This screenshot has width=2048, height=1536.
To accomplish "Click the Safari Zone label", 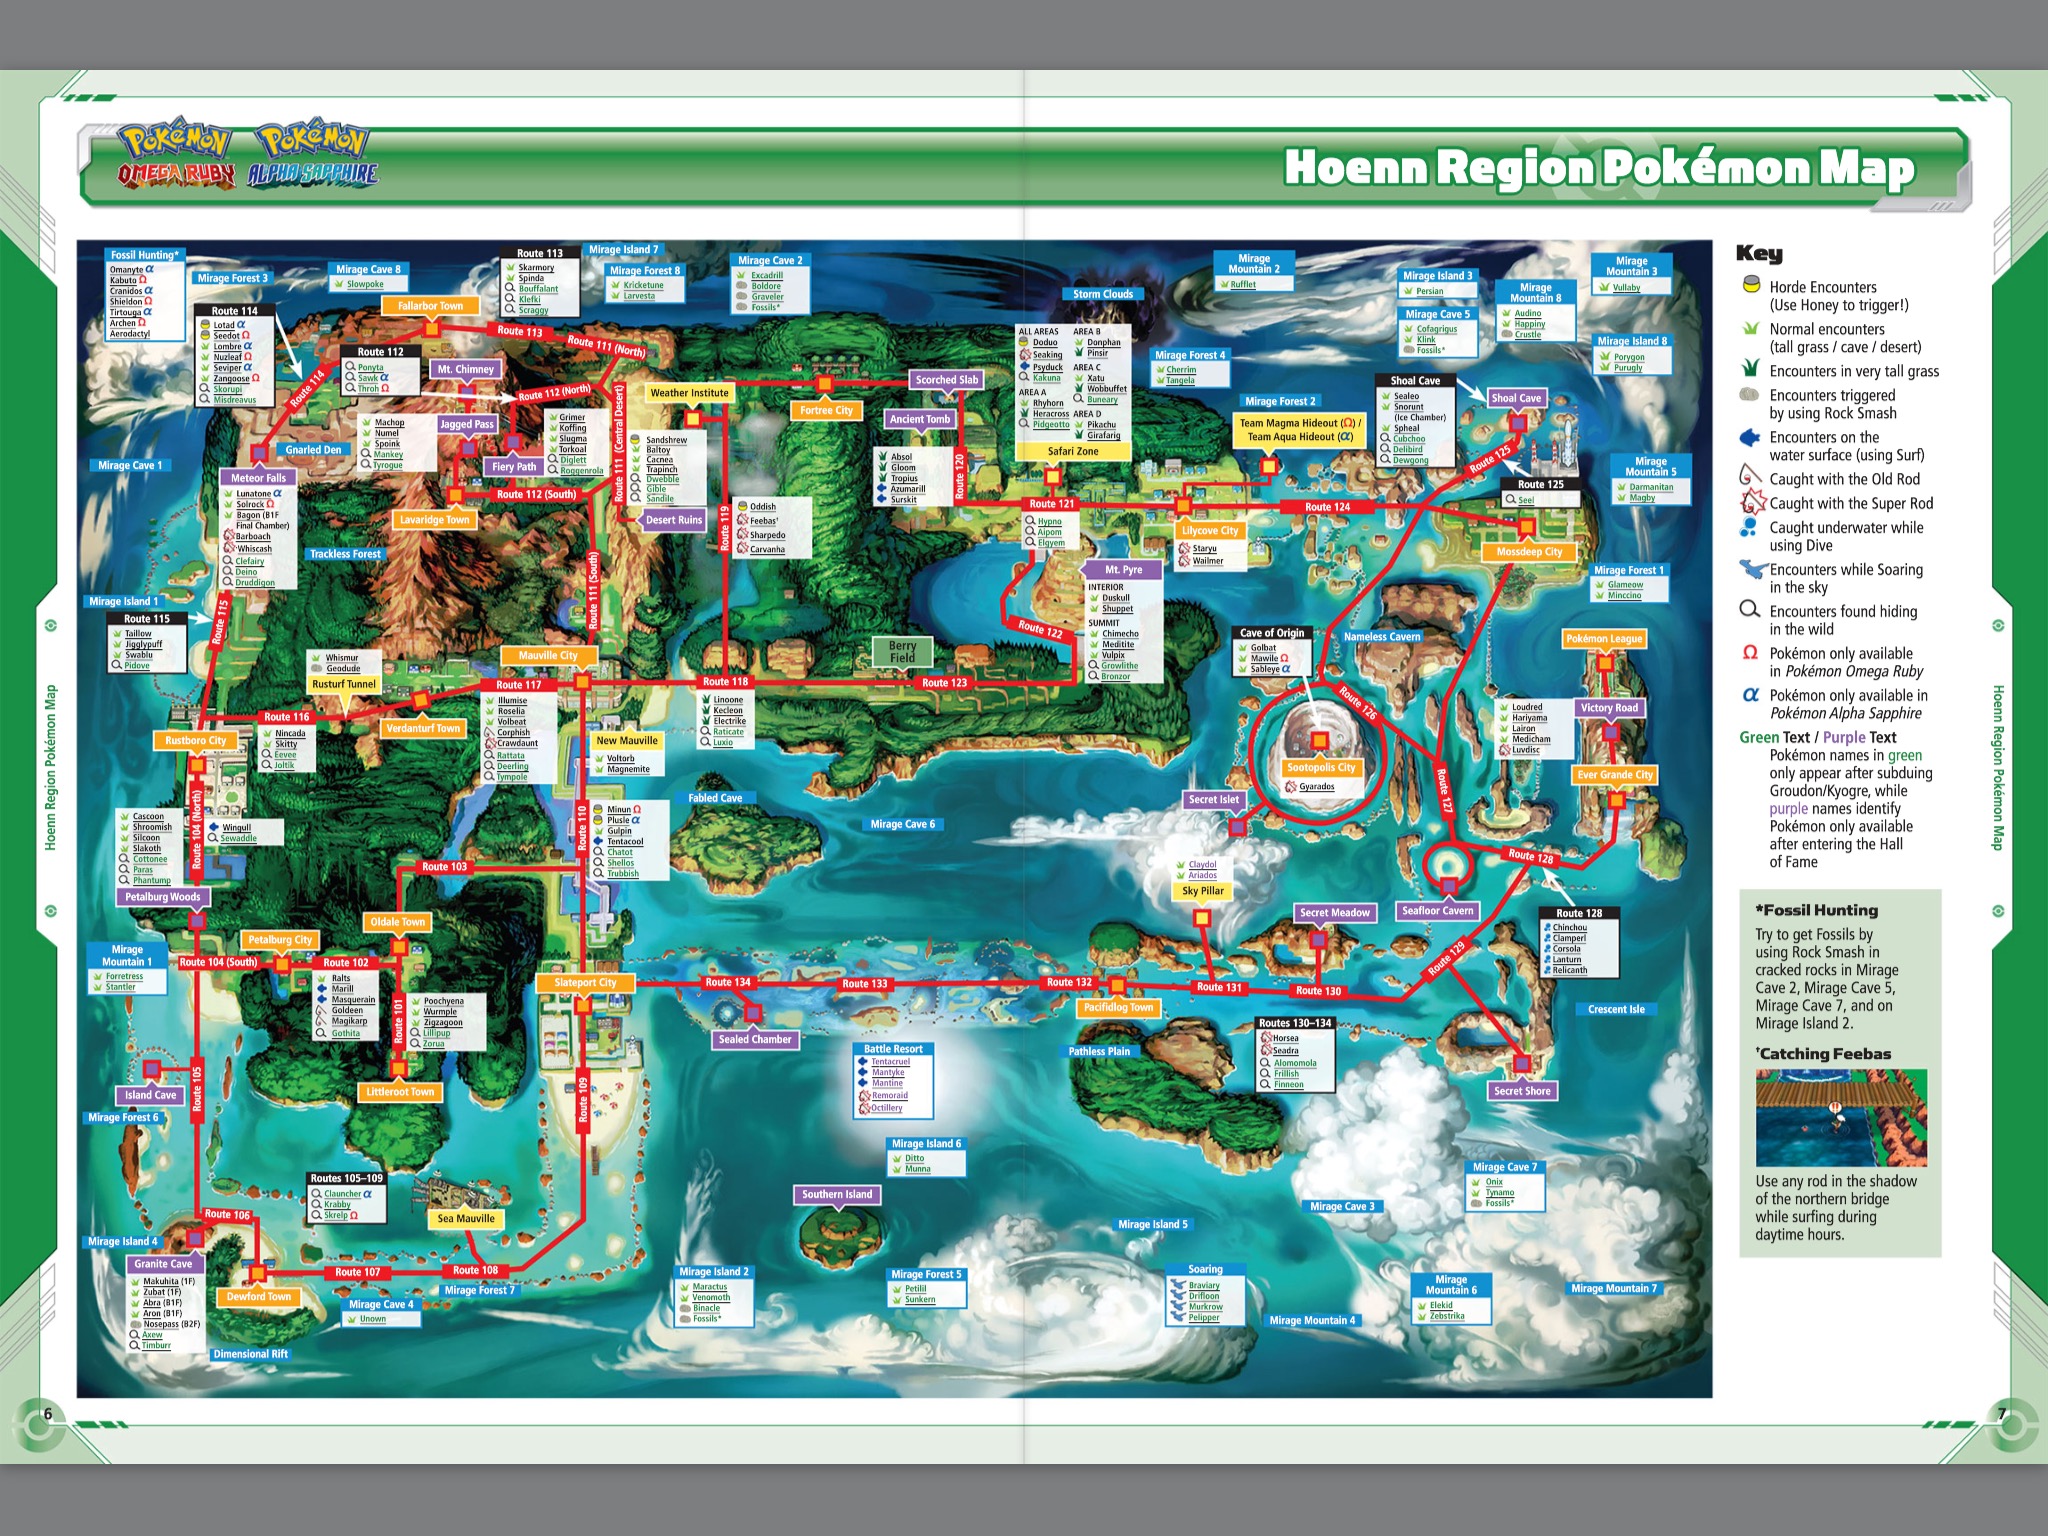I will click(1073, 451).
